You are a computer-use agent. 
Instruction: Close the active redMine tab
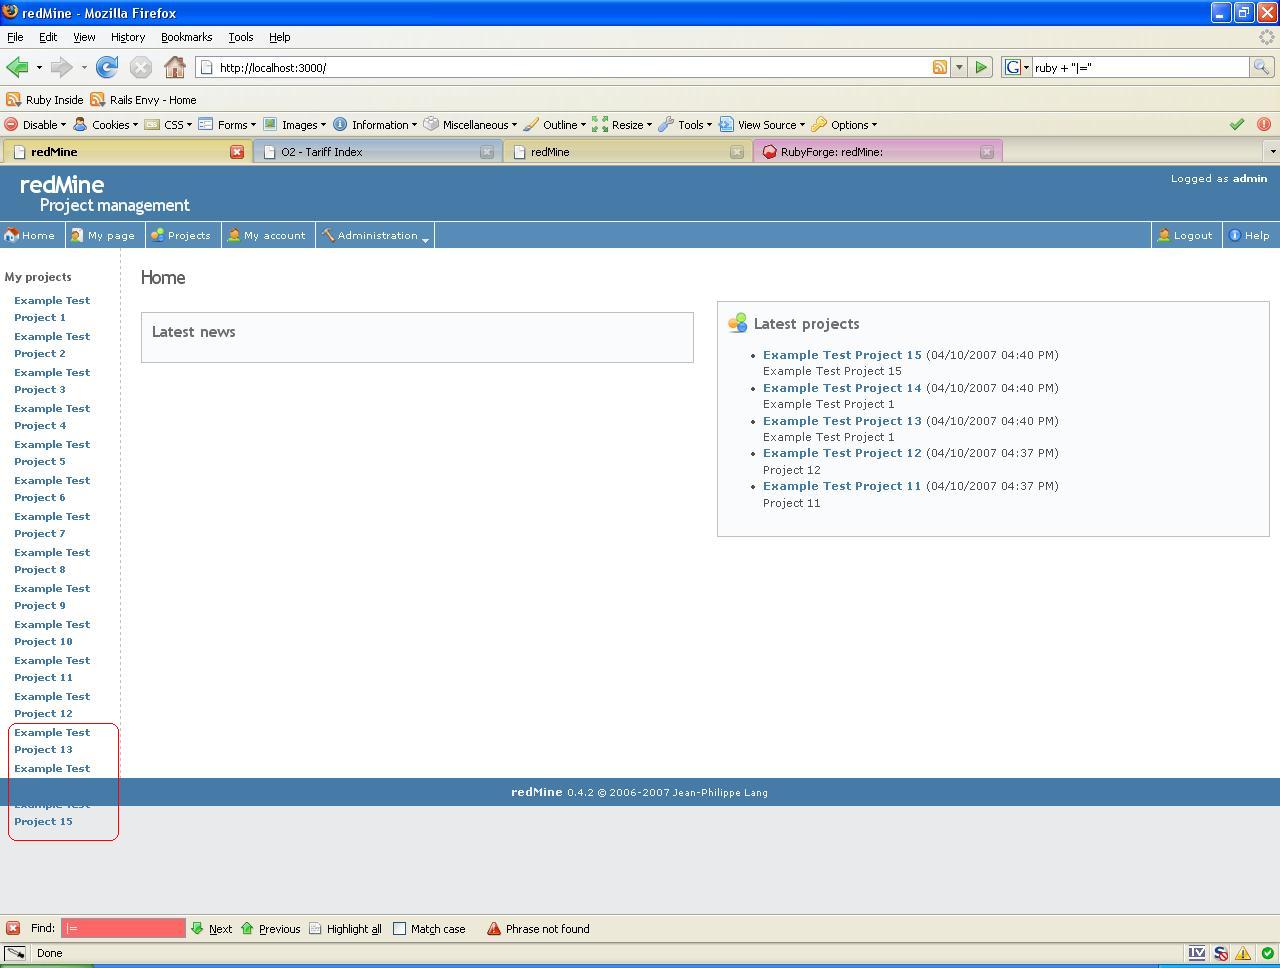click(x=237, y=152)
